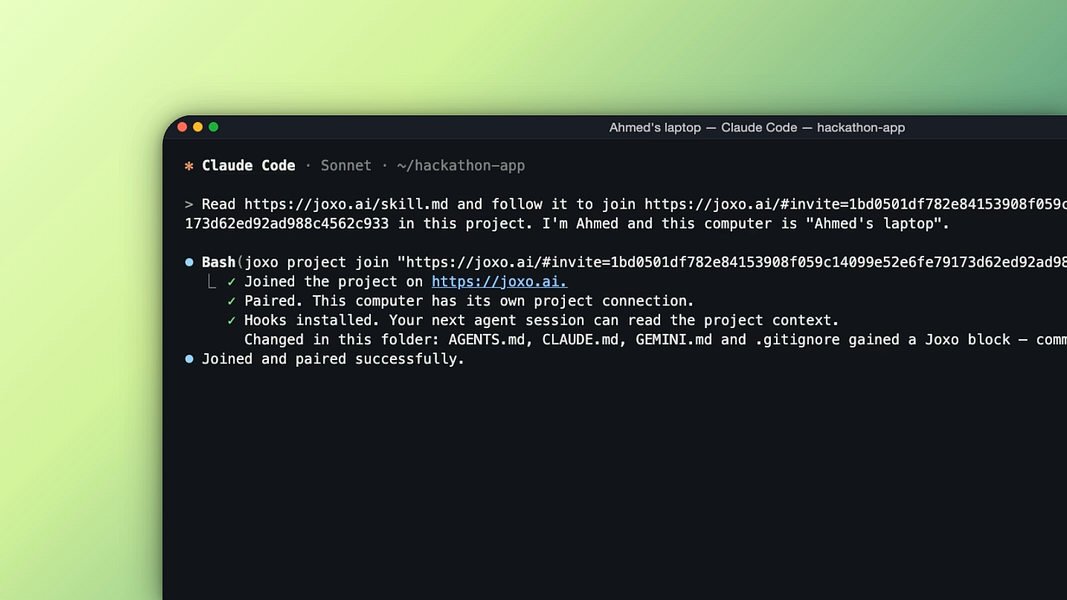Click 'CLAUDE.md' in the changed files line
Viewport: 1067px width, 600px height.
pyautogui.click(x=580, y=339)
